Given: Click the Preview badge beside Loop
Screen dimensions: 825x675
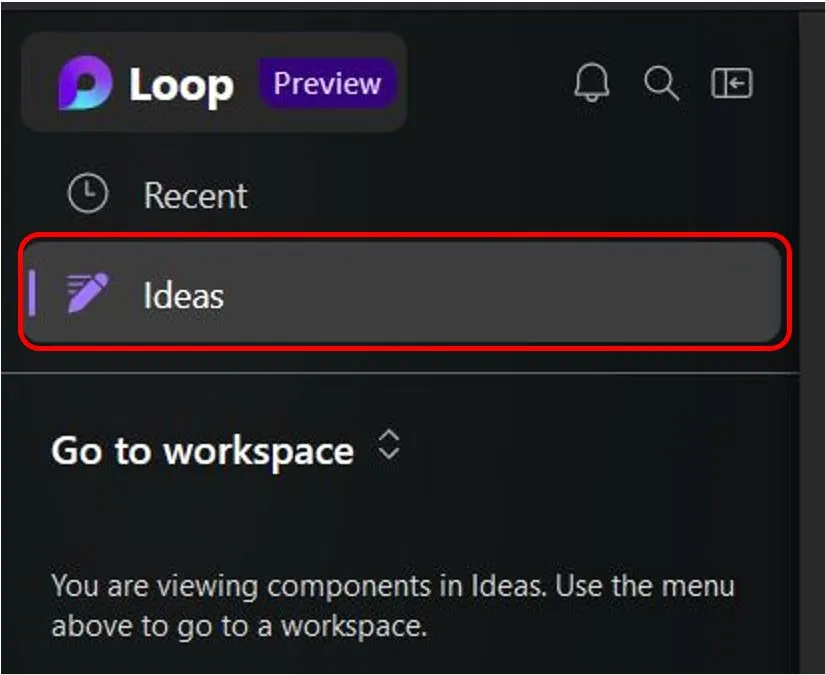Looking at the screenshot, I should pos(328,85).
